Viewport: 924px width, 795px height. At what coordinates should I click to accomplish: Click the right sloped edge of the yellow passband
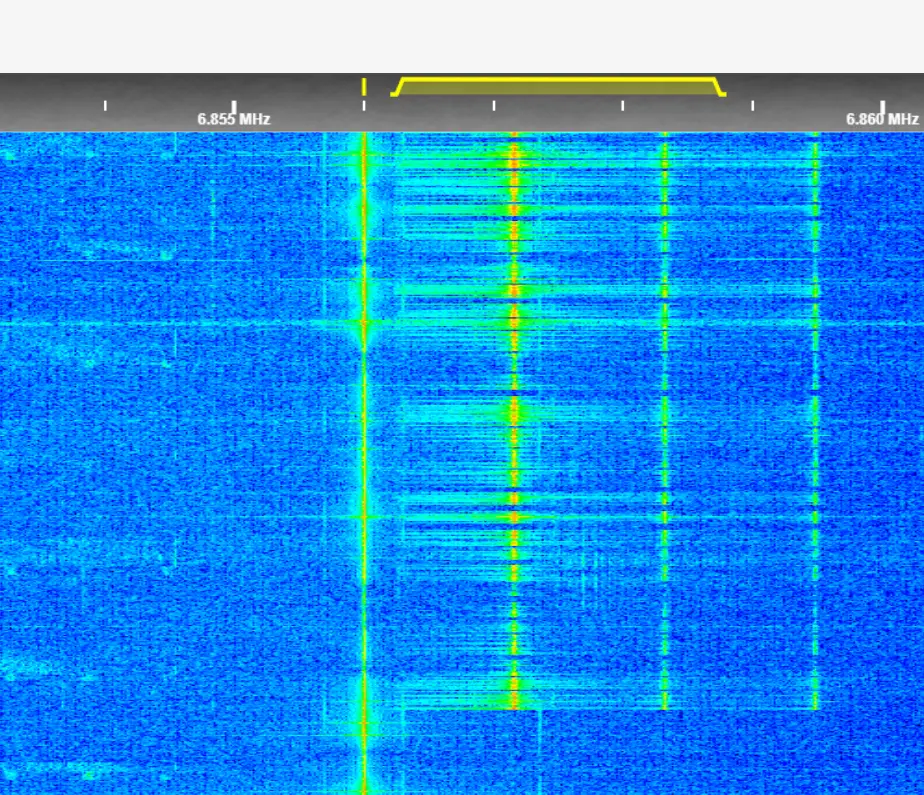(x=719, y=88)
